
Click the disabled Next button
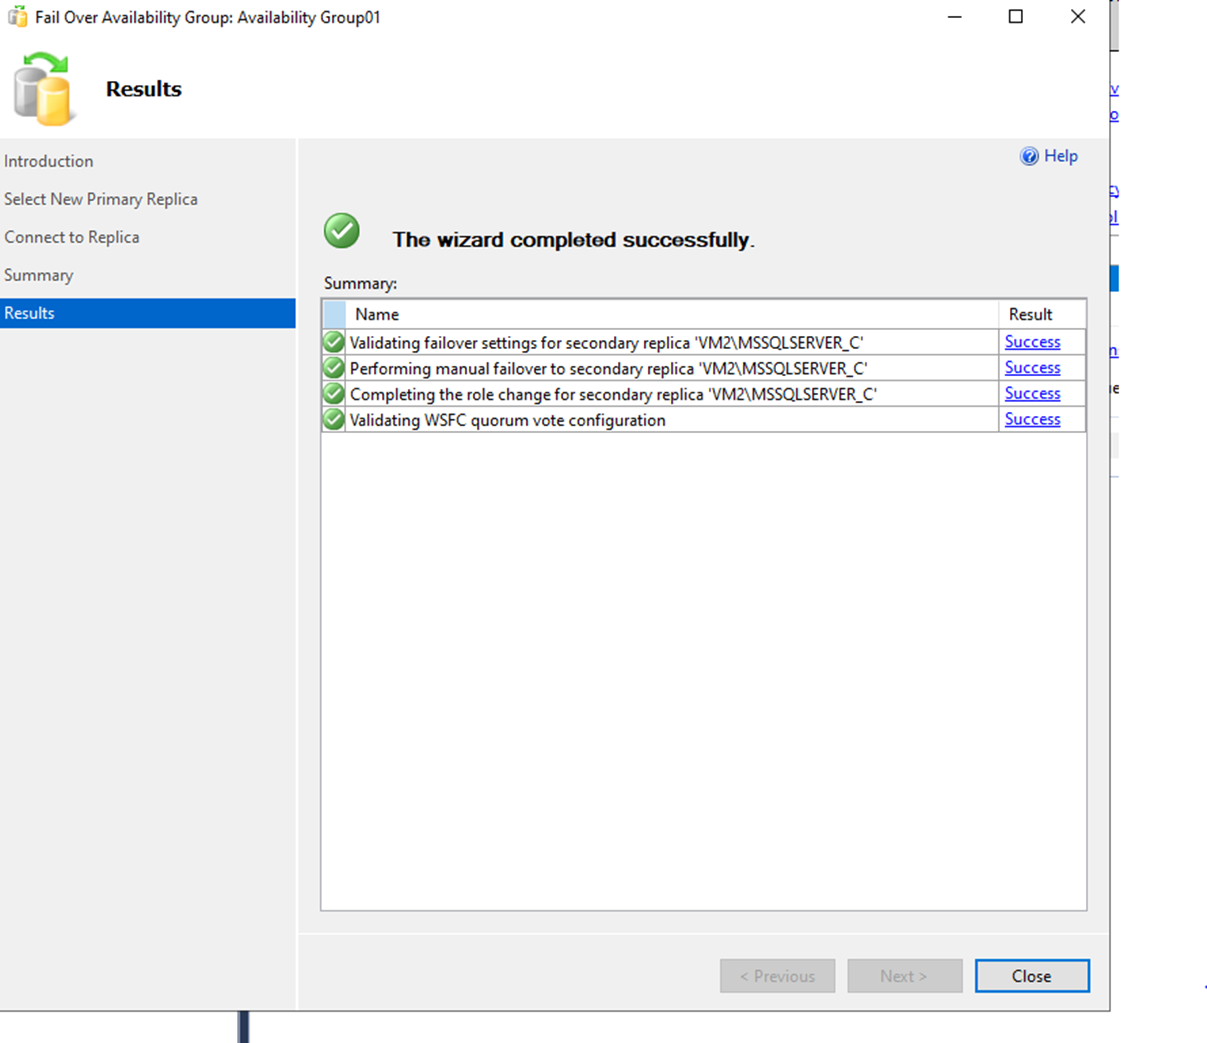pyautogui.click(x=905, y=976)
